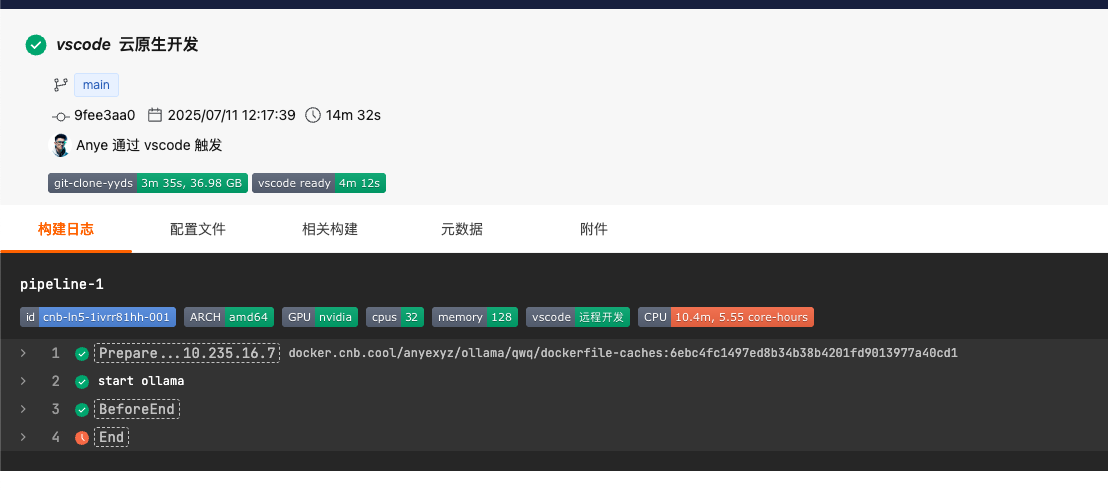Image resolution: width=1108 pixels, height=490 pixels.
Task: Click green status icon on start ollama step
Action: (82, 382)
